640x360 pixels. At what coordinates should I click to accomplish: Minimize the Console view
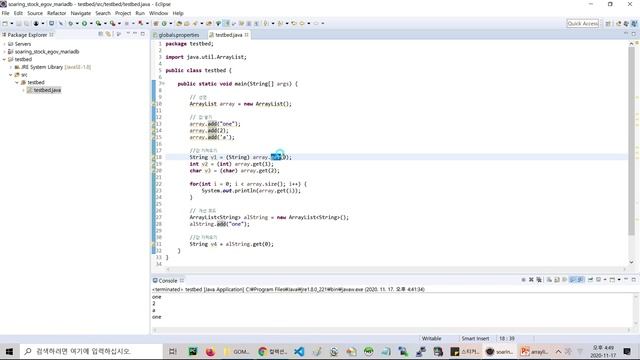[x=626, y=279]
